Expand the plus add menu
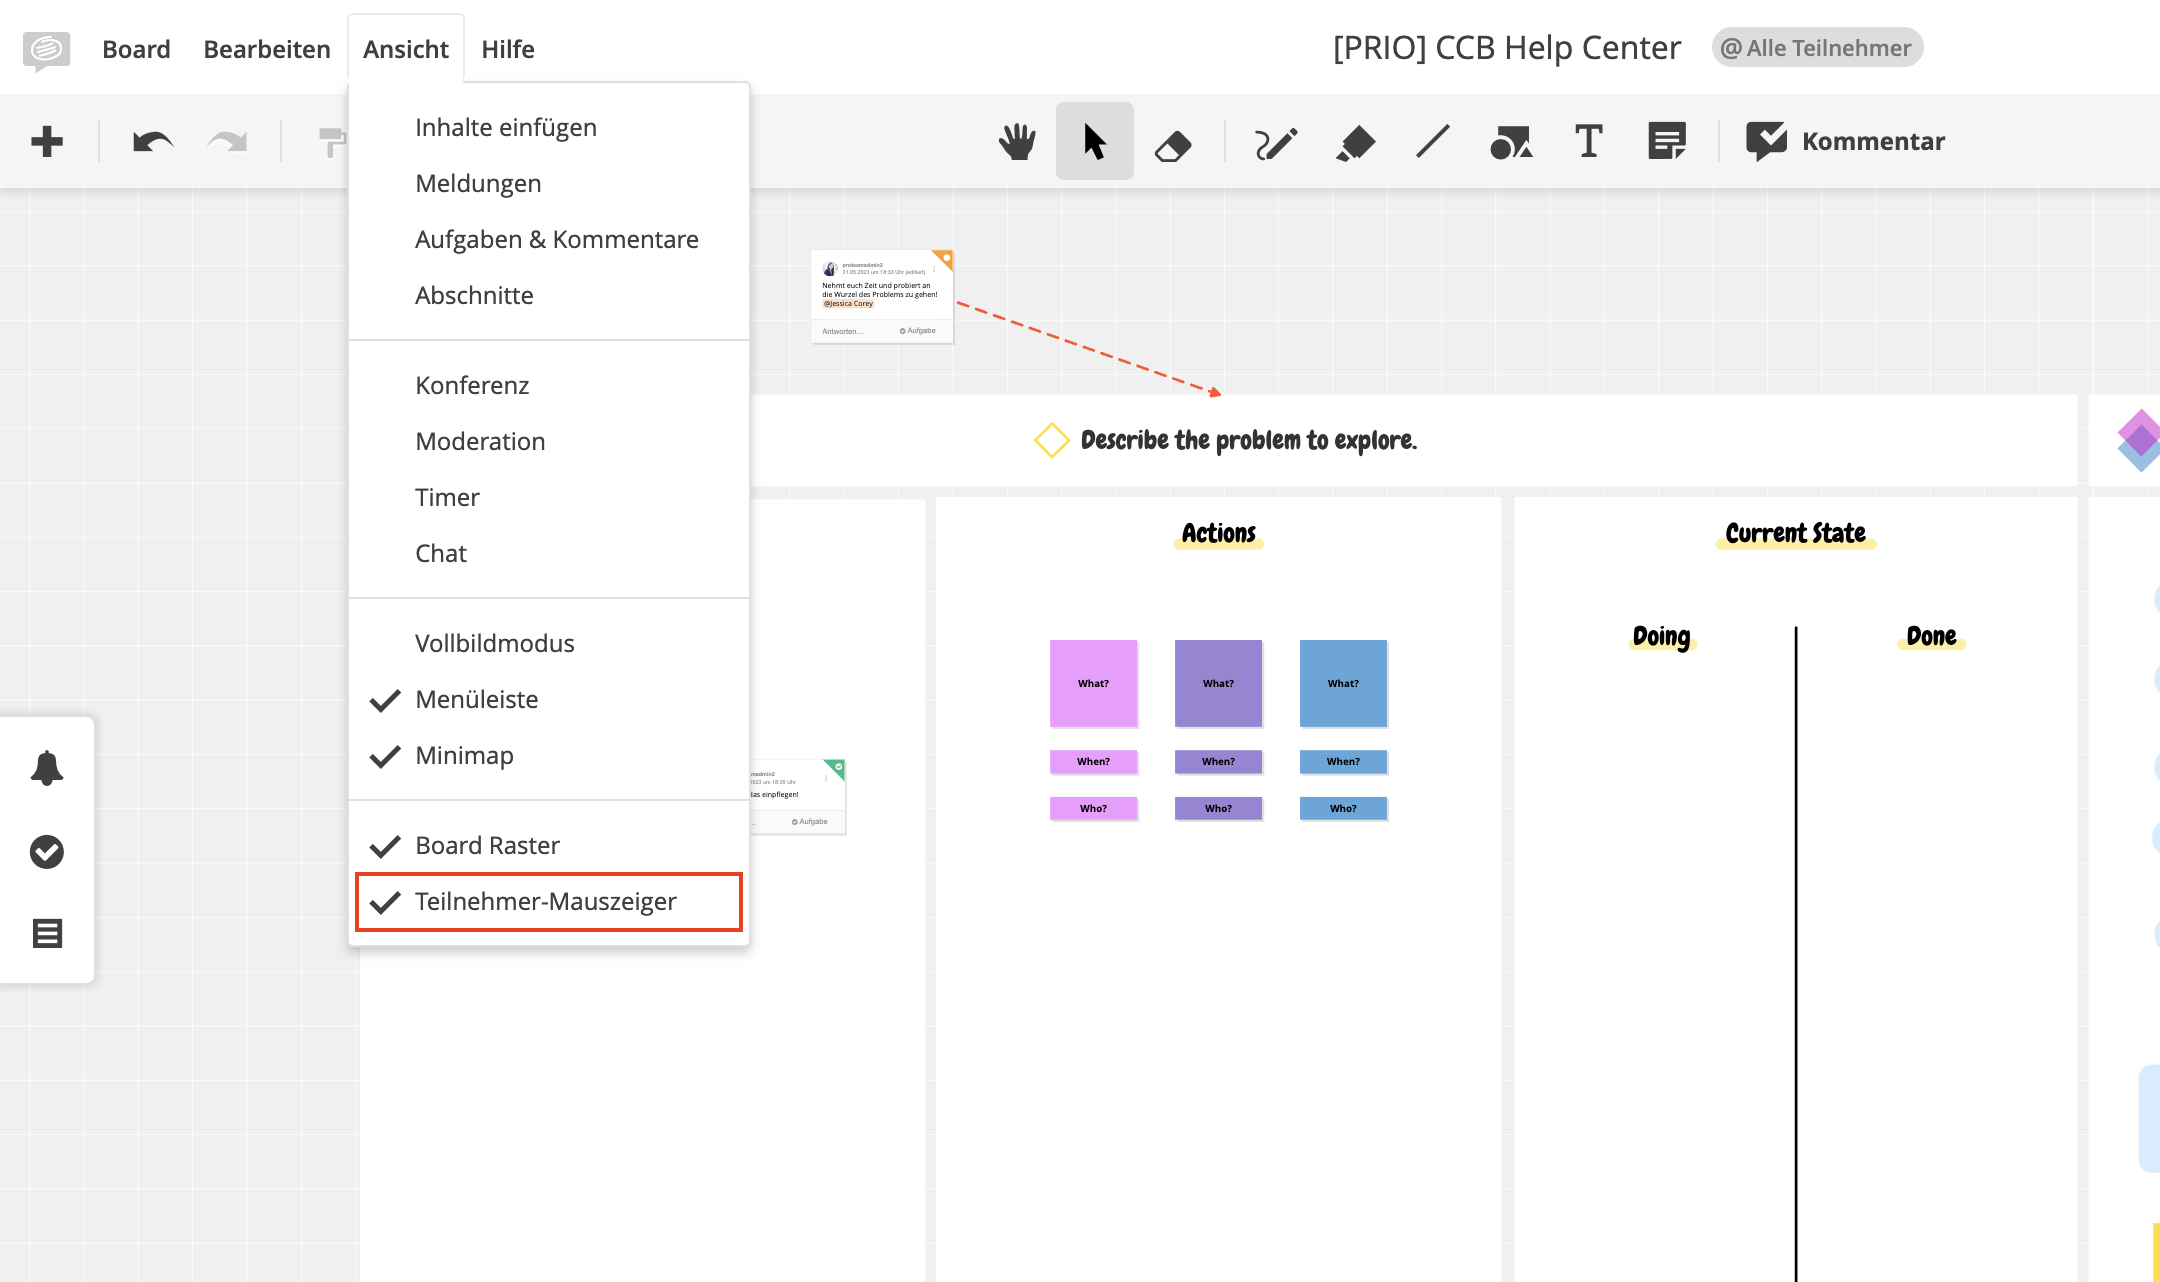The height and width of the screenshot is (1282, 2160). click(47, 141)
